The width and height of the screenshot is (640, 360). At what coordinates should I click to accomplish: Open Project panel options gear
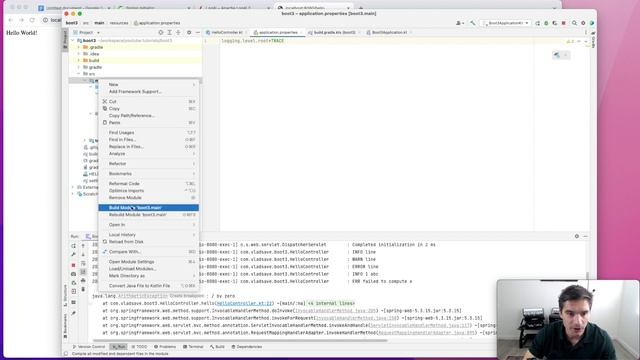point(189,32)
